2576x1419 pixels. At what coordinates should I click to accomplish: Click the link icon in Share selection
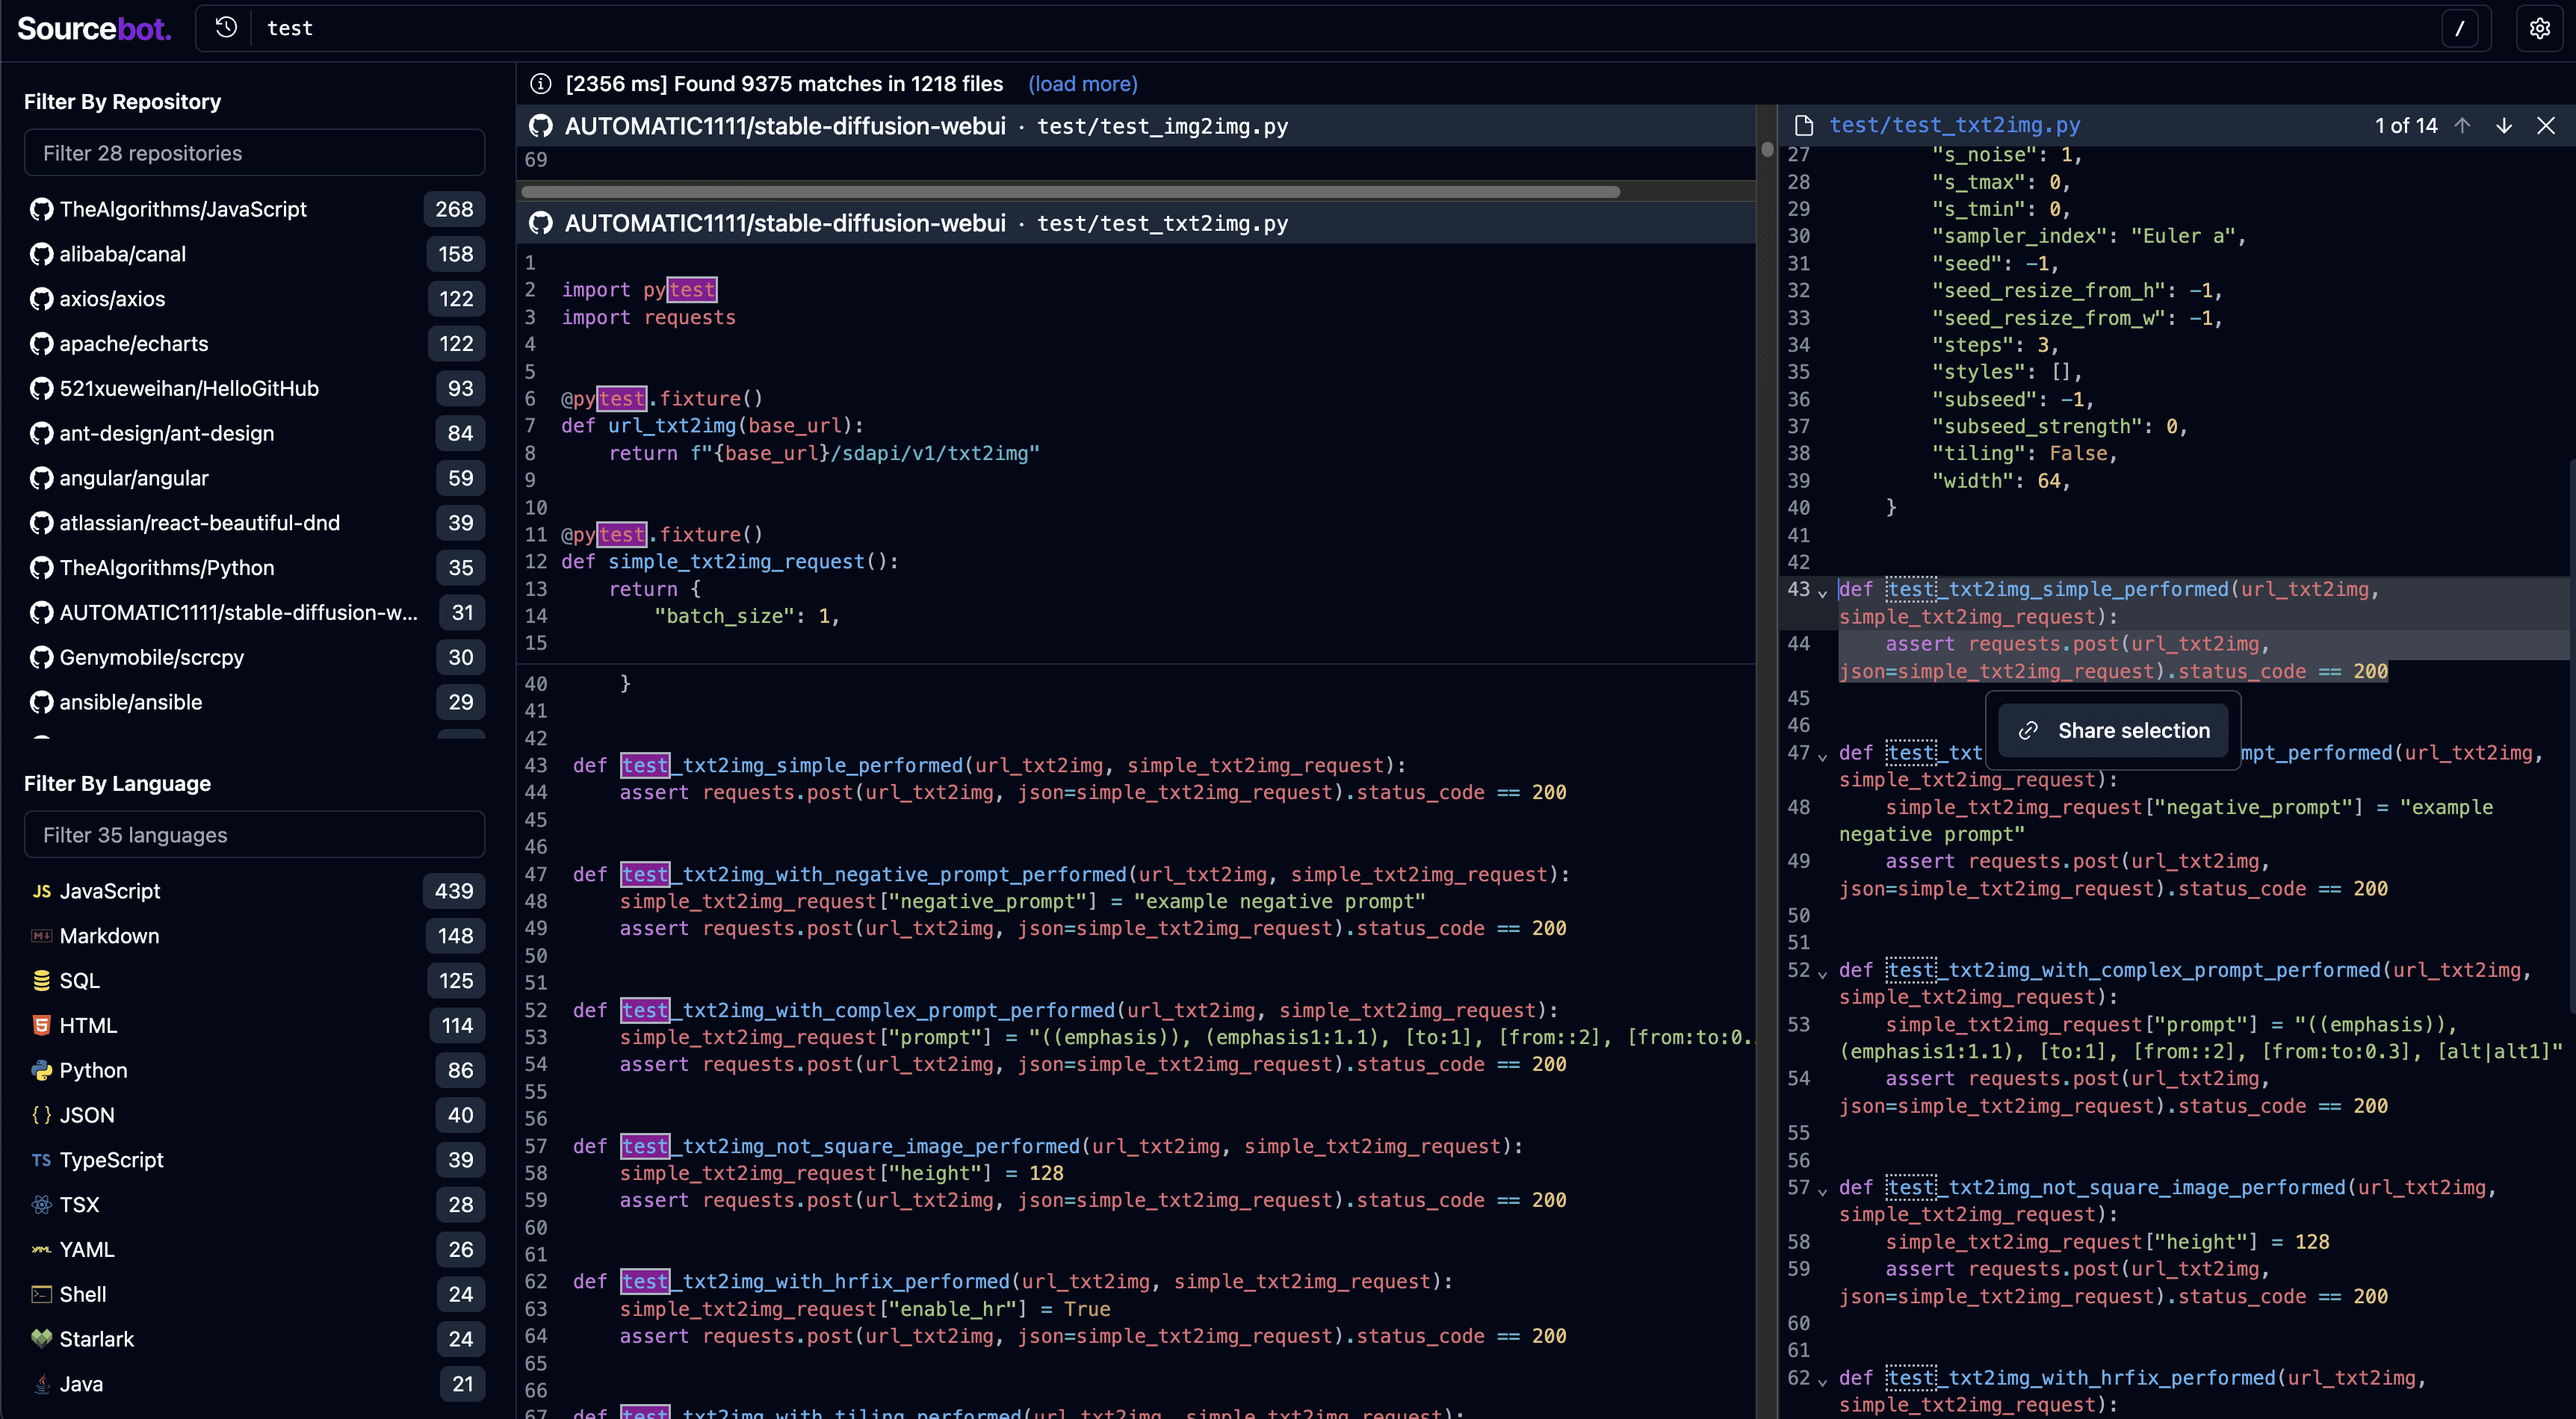2028,731
